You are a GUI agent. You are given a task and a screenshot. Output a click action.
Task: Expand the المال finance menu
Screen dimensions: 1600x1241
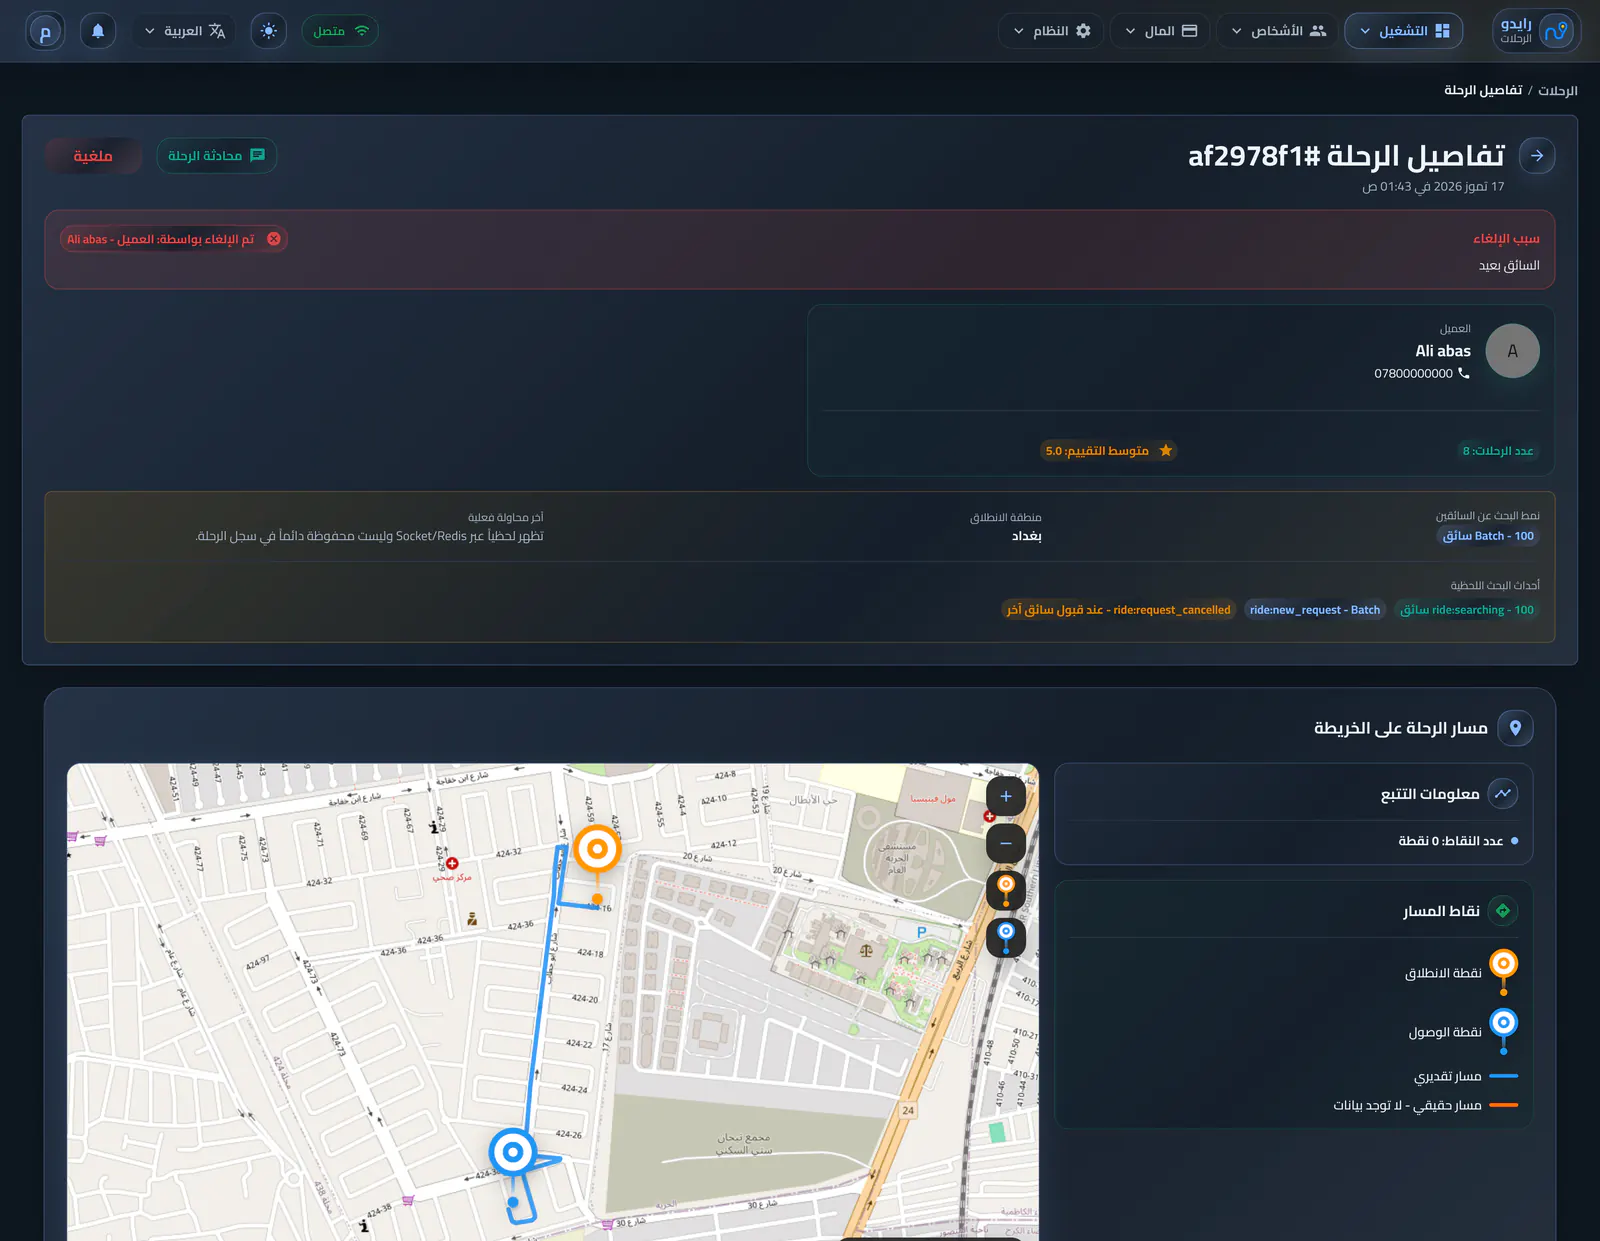[x=1160, y=31]
